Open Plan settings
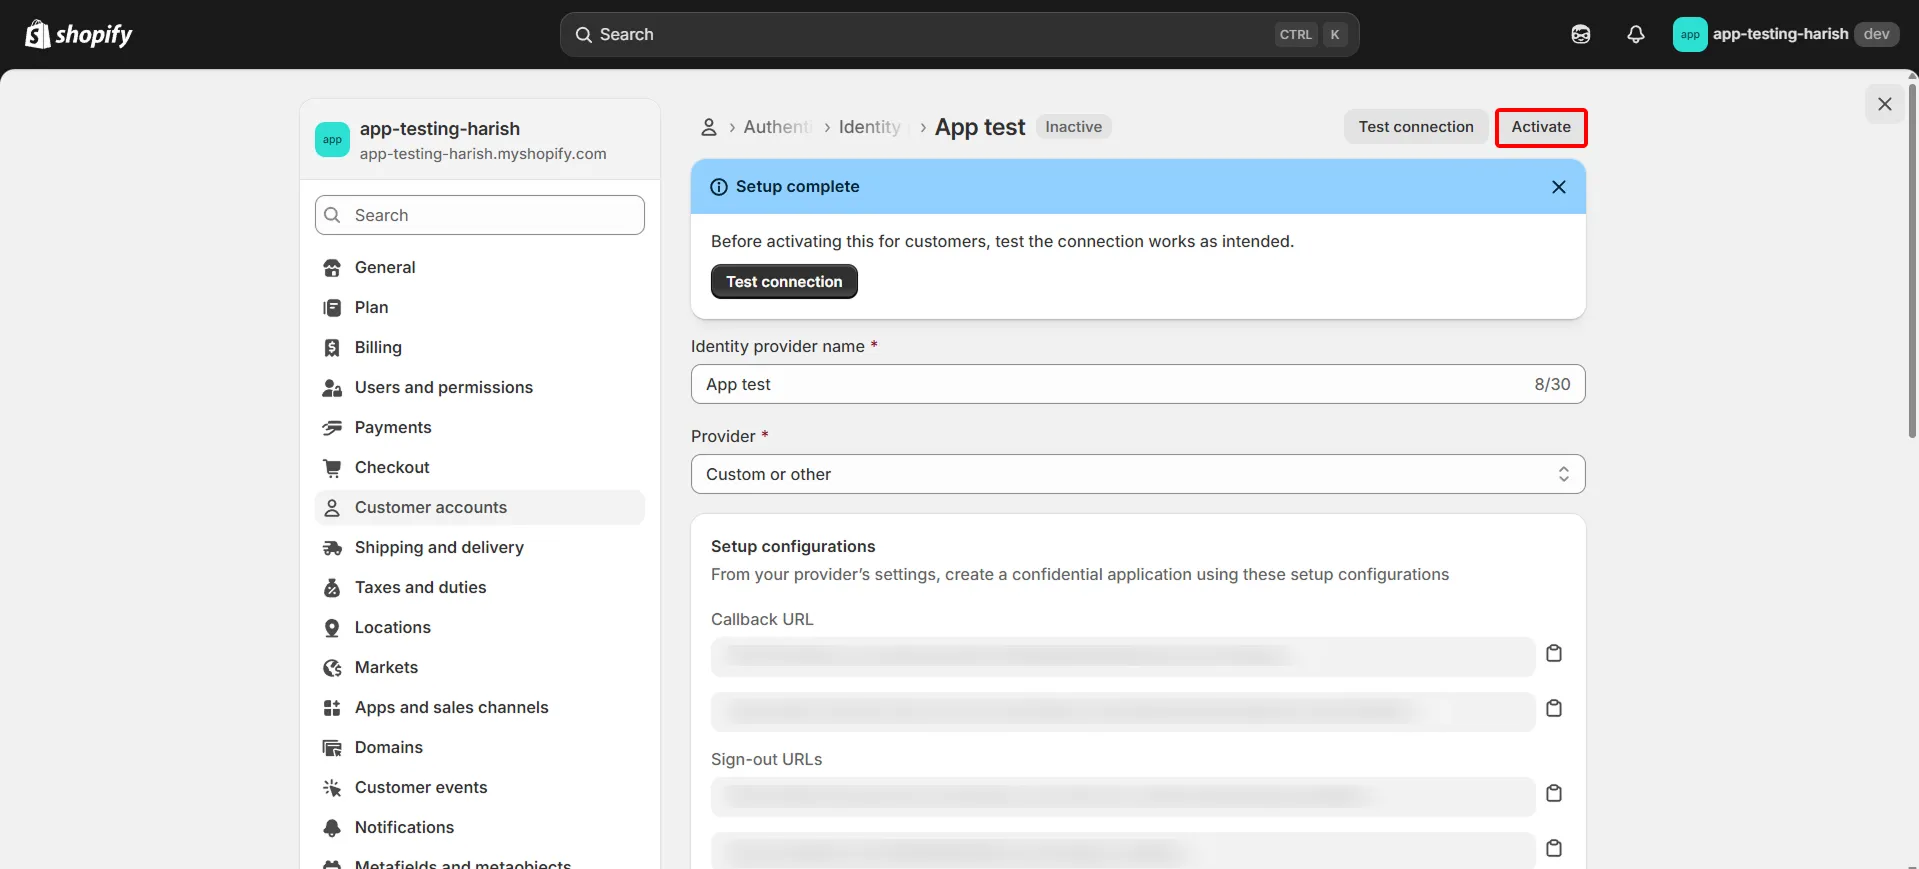This screenshot has width=1919, height=869. (x=480, y=307)
